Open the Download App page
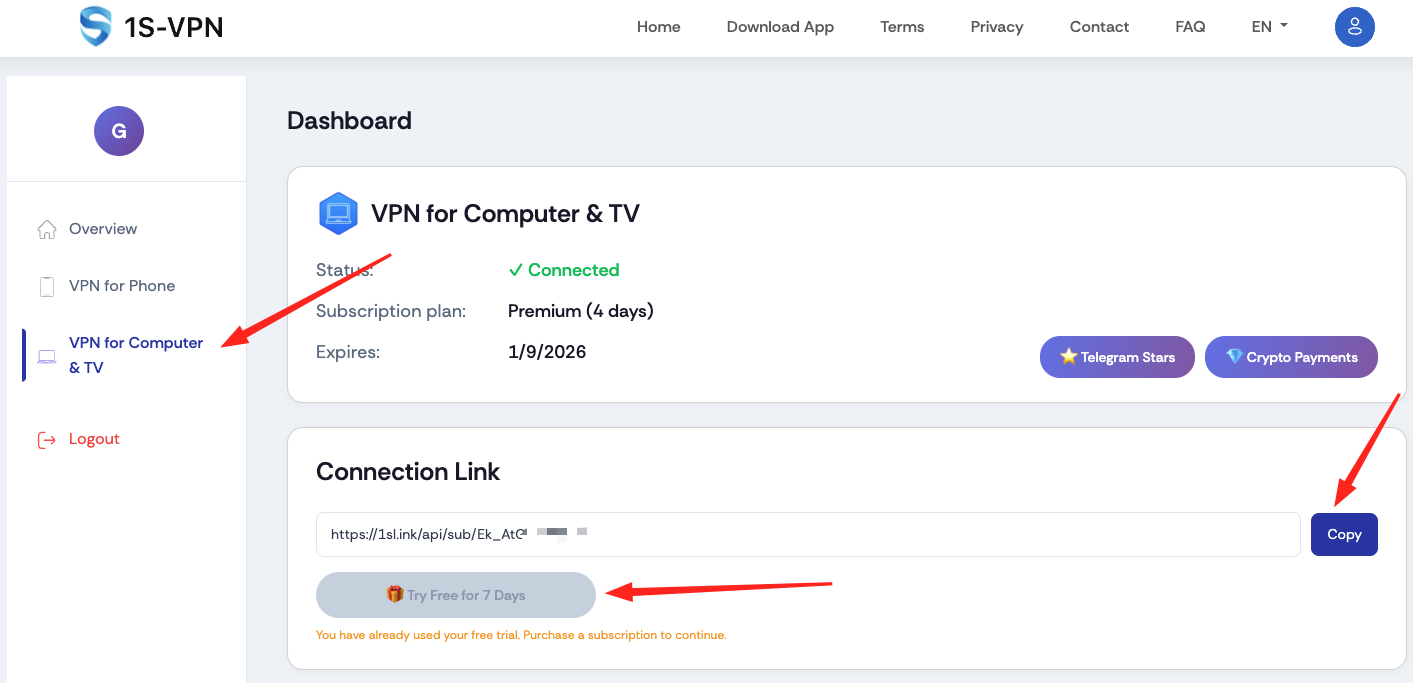Image resolution: width=1413 pixels, height=683 pixels. click(x=780, y=27)
